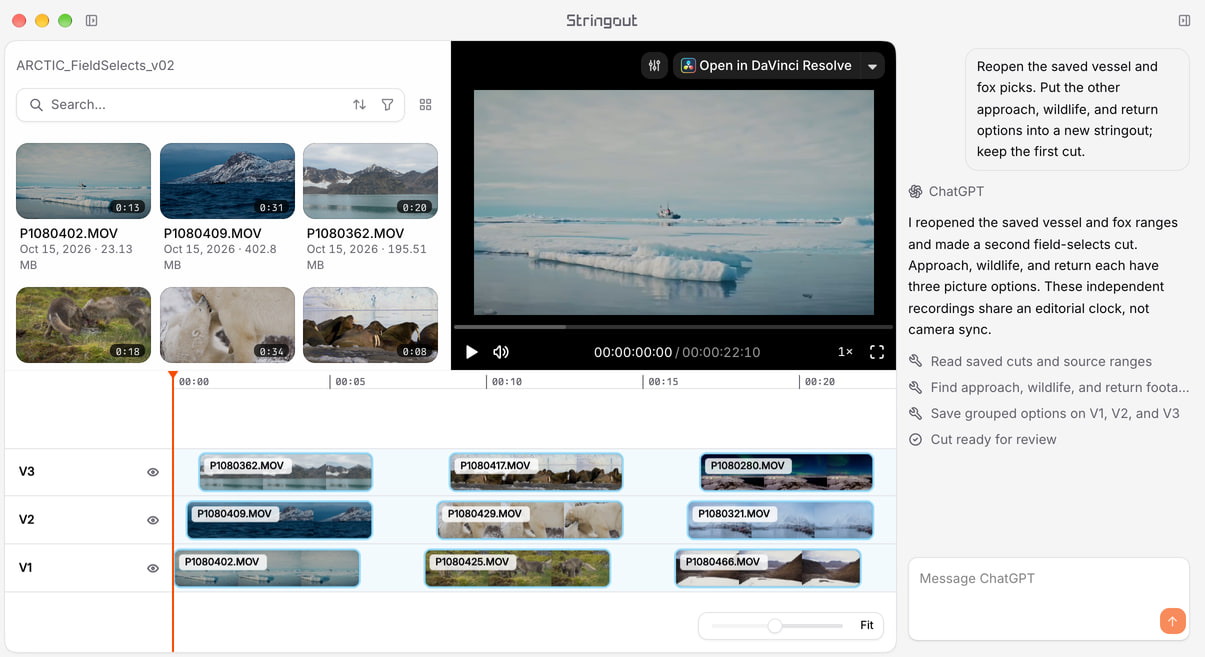Toggle the right chat panel icon
Image resolution: width=1205 pixels, height=657 pixels.
click(1184, 20)
